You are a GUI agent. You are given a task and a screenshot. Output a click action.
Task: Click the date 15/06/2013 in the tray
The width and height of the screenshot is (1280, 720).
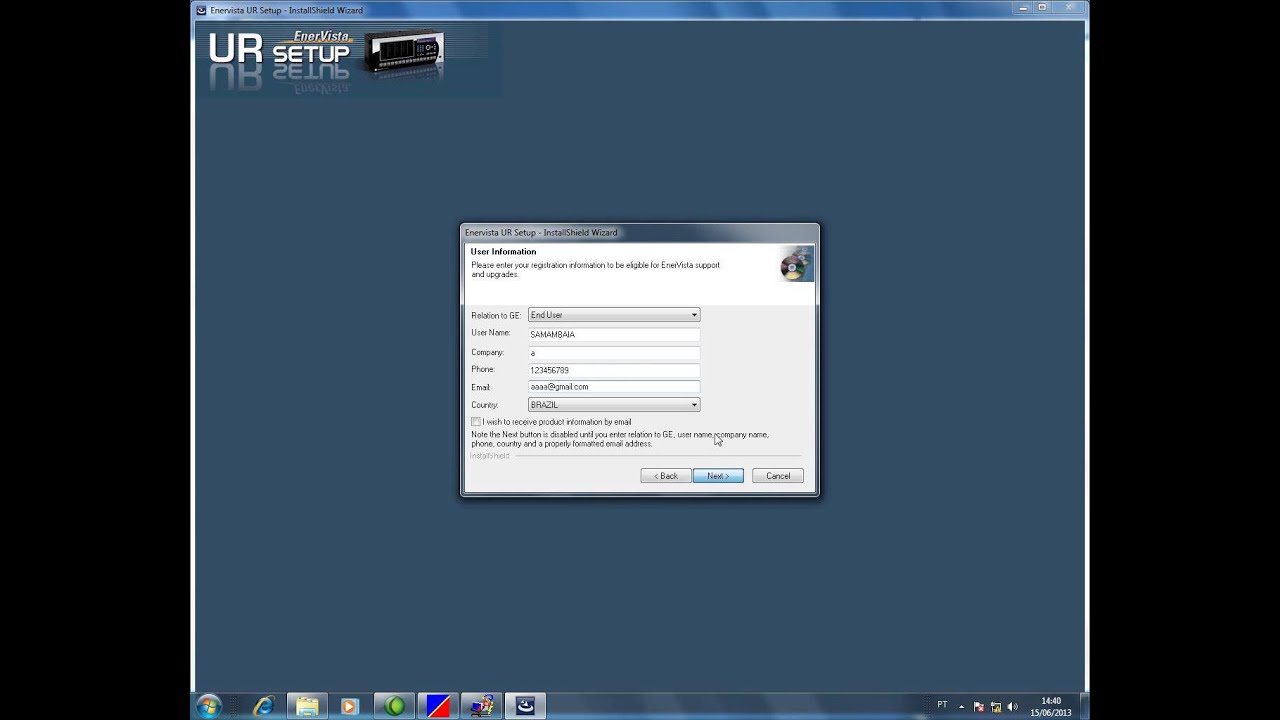coord(1051,712)
